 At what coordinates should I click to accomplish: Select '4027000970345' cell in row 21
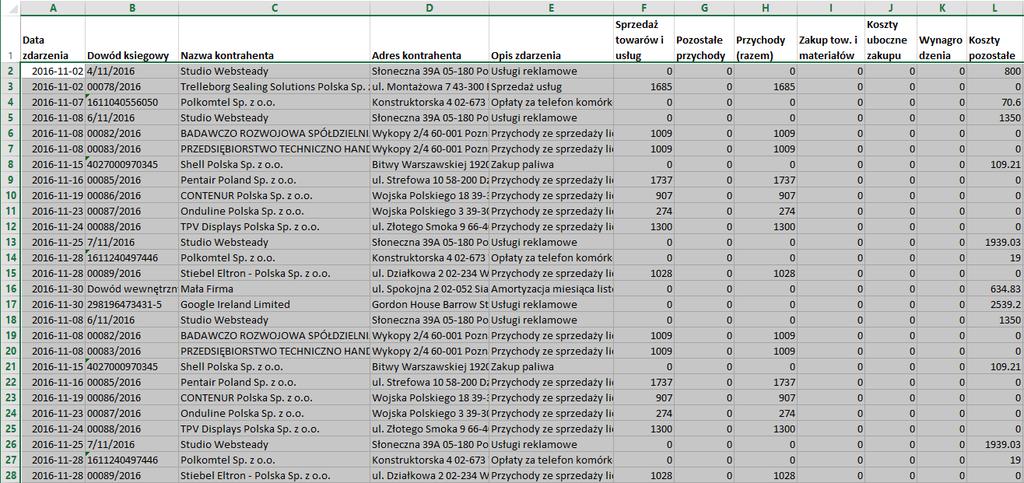coord(132,367)
